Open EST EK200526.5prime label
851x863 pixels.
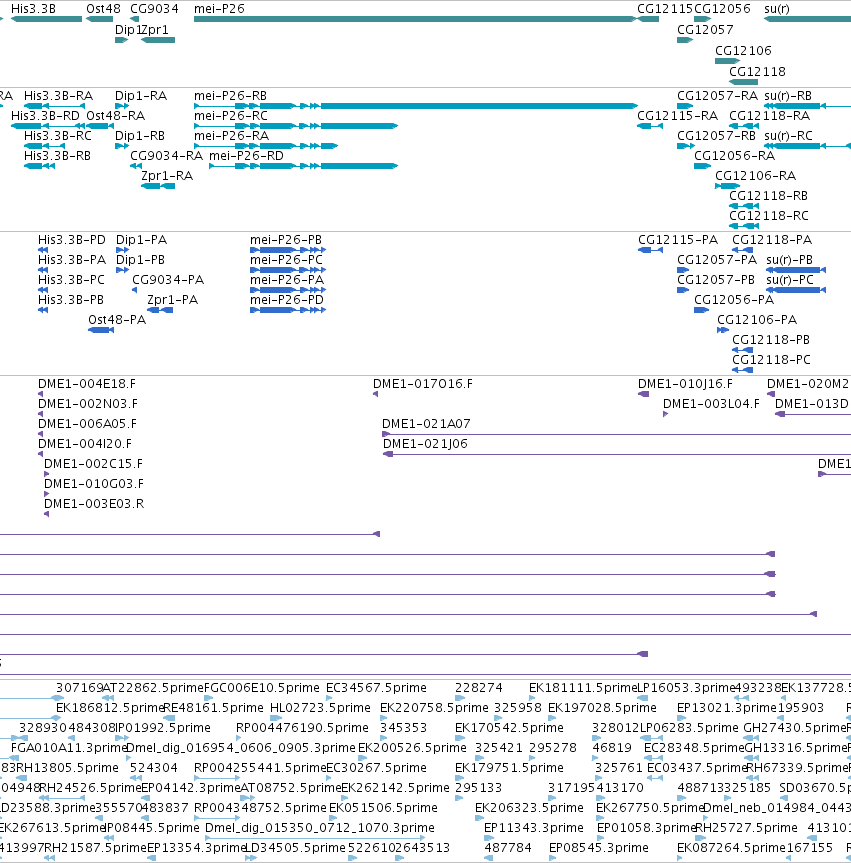coord(412,748)
